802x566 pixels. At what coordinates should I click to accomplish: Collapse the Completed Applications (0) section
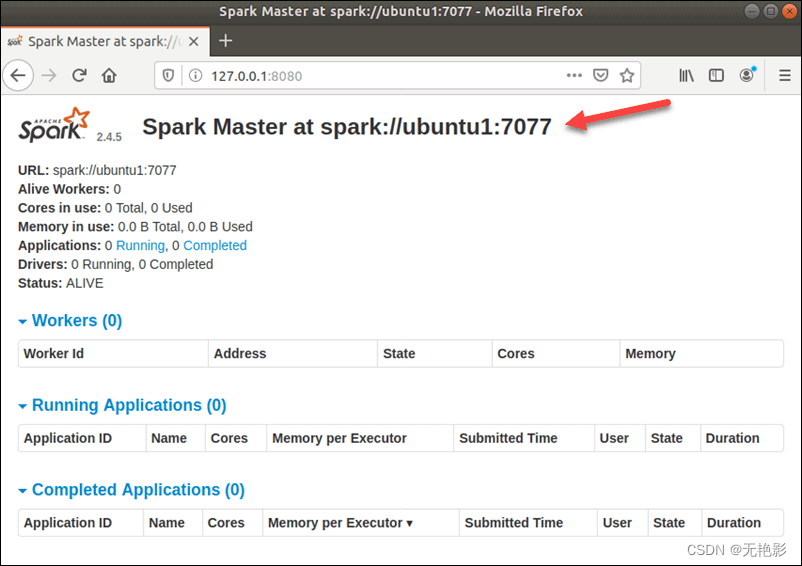pyautogui.click(x=131, y=490)
